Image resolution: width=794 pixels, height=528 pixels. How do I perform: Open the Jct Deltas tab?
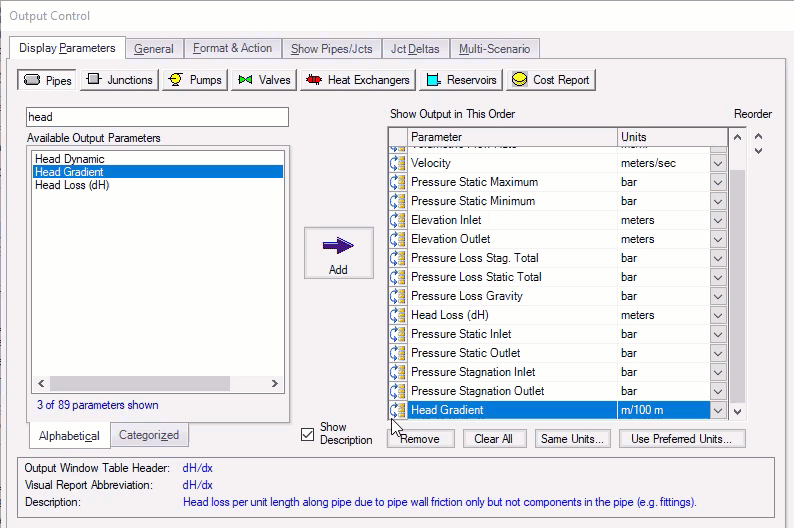tap(415, 49)
